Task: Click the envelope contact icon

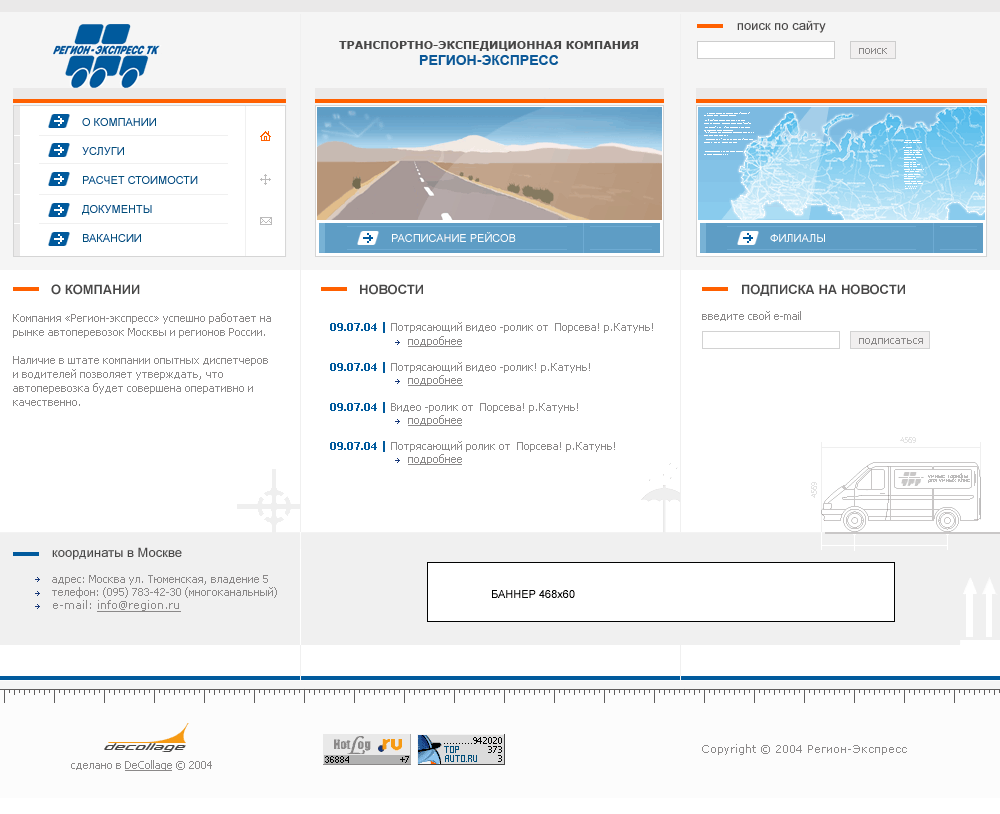Action: [x=266, y=221]
